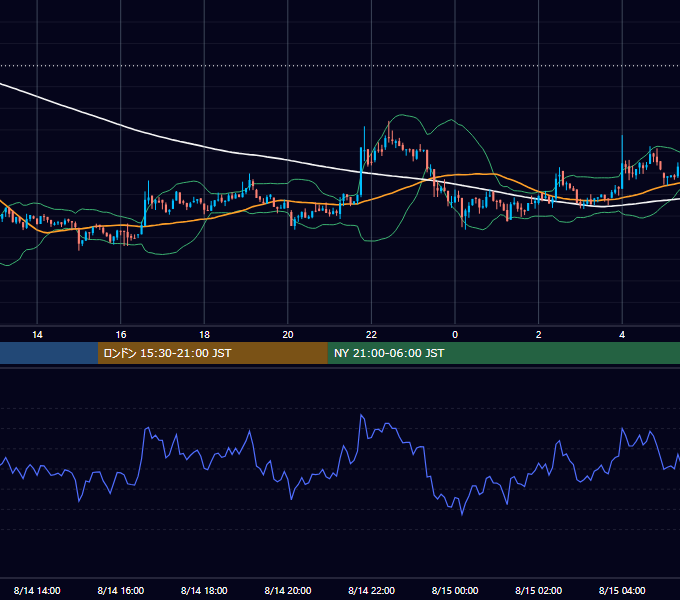Viewport: 680px width, 600px height.
Task: Click the oscillator trough after 8/15 00:00
Action: pyautogui.click(x=462, y=514)
